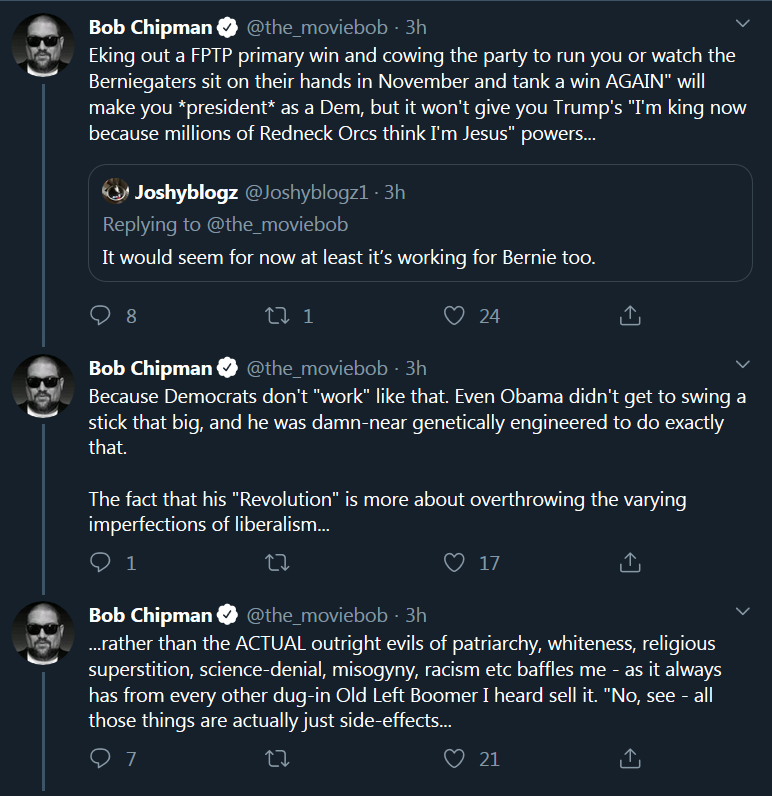Viewport: 772px width, 796px height.
Task: Open Bob Chipman's avatar on second tweet
Action: click(43, 385)
